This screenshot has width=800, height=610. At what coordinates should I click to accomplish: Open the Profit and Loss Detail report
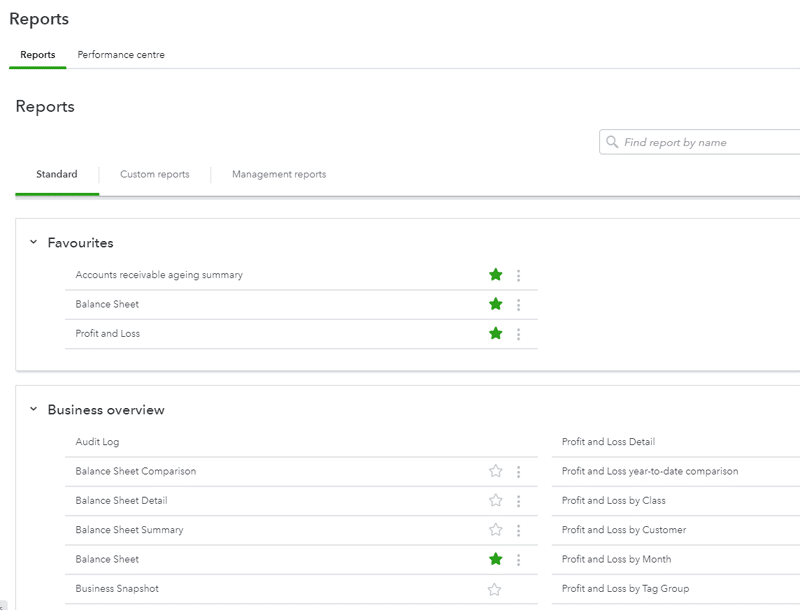(x=608, y=442)
